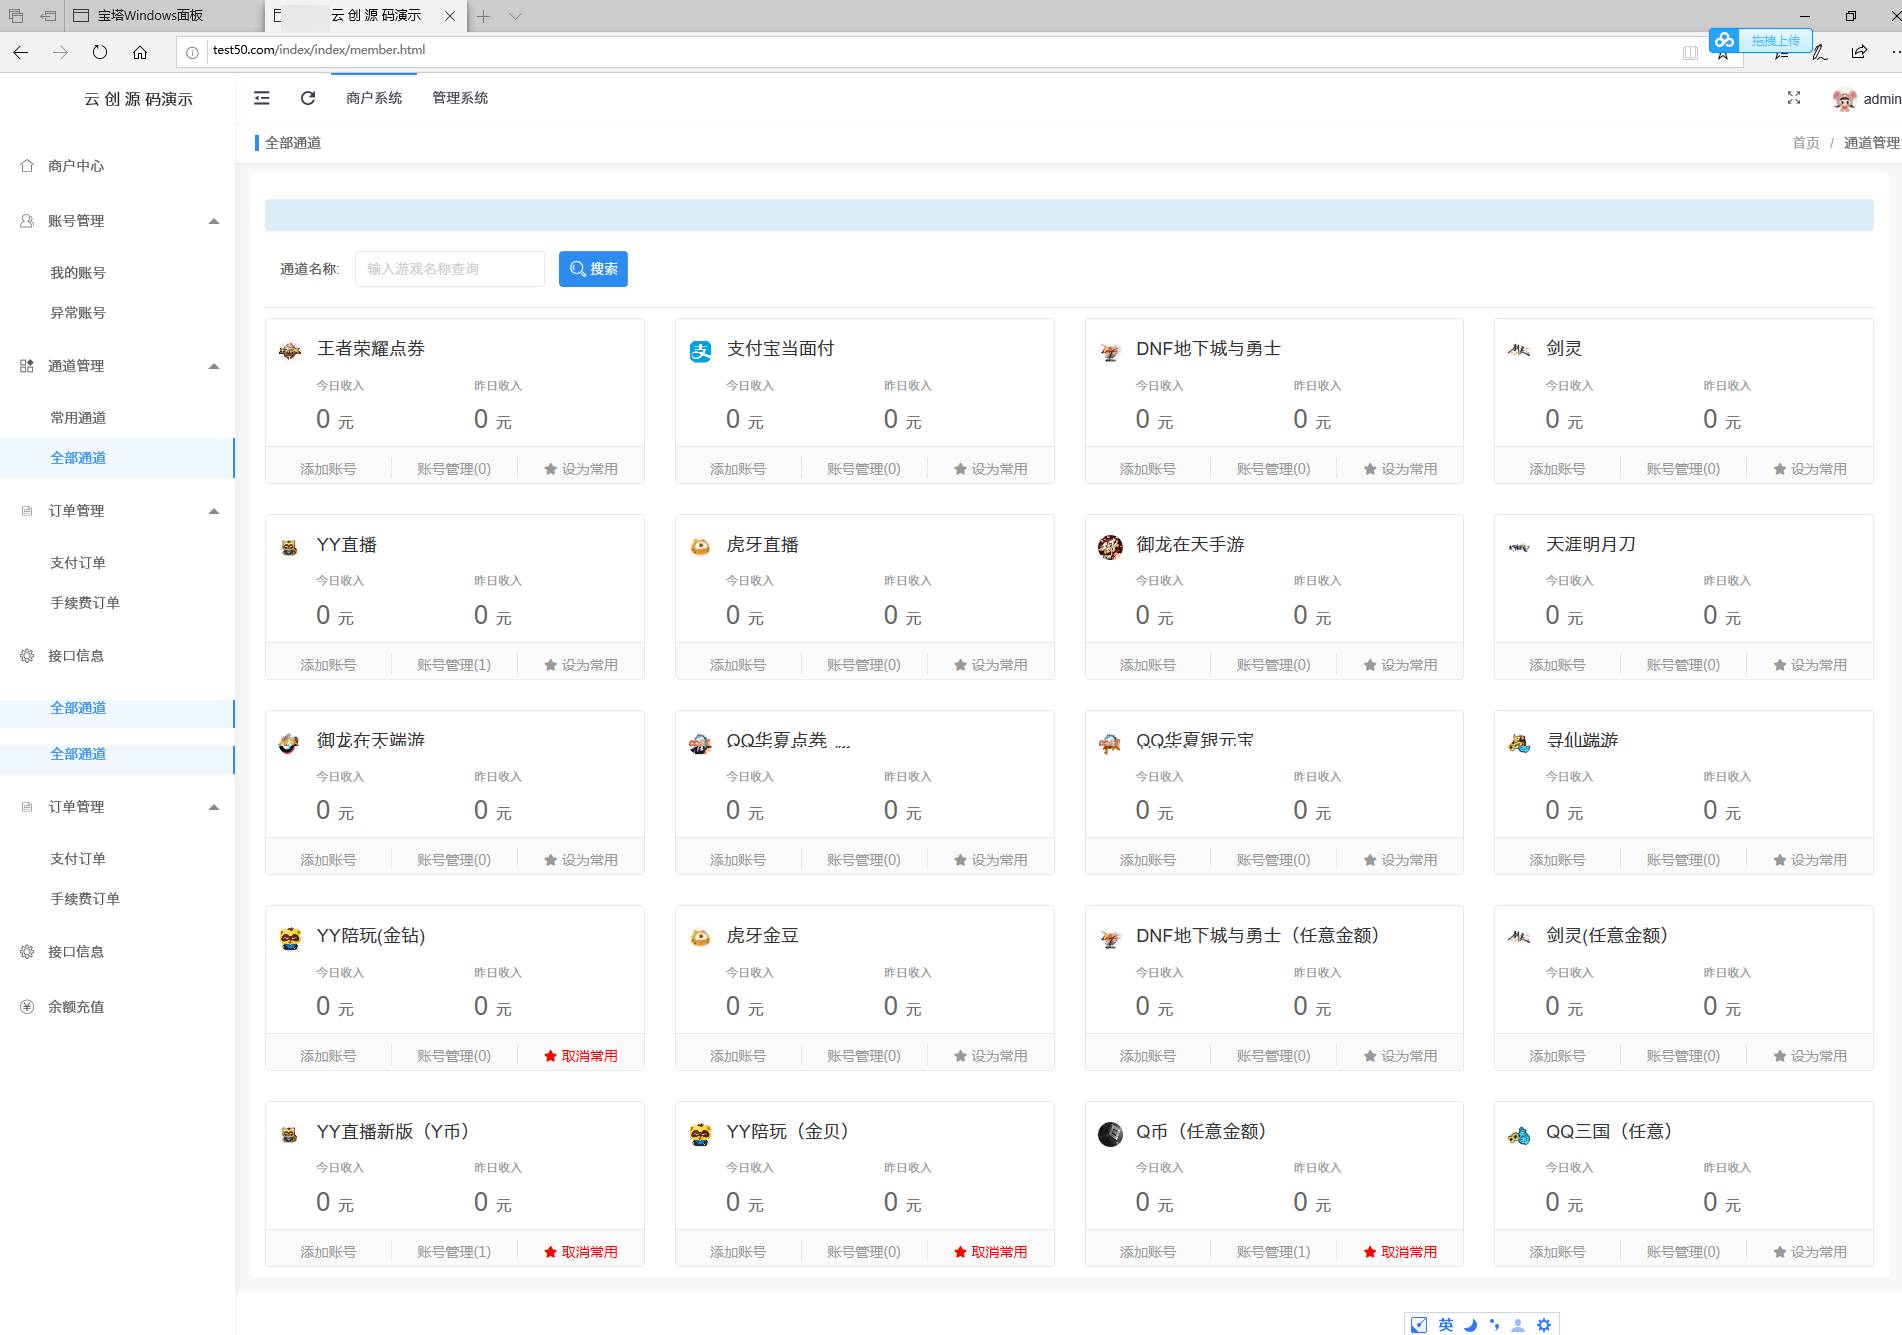The image size is (1902, 1335).
Task: Click browser home icon
Action: click(x=140, y=52)
